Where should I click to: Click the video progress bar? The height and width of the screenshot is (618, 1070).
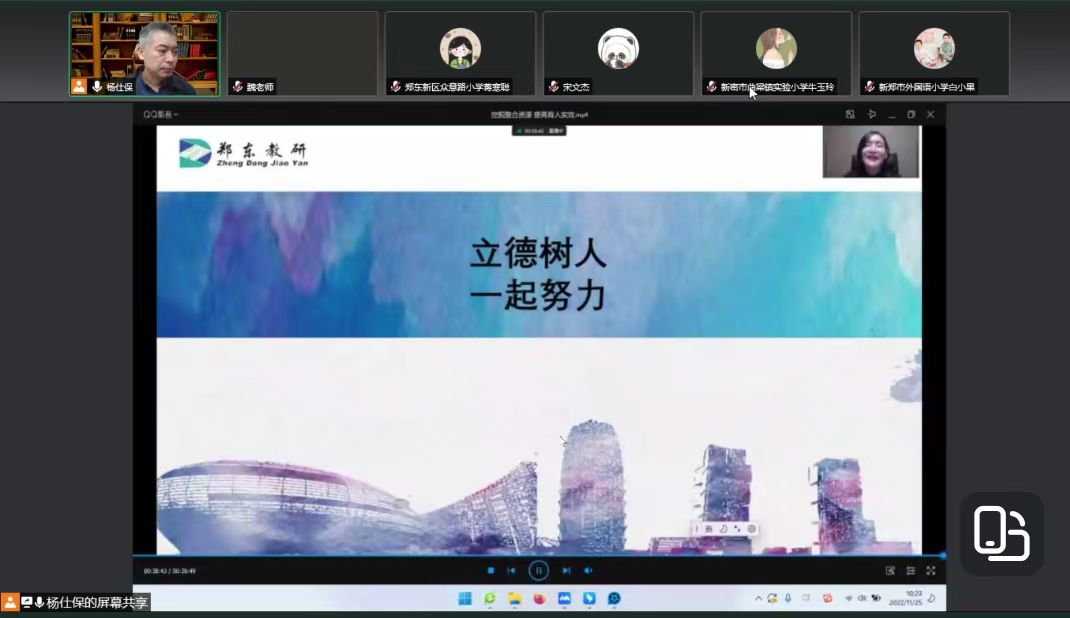(x=539, y=555)
